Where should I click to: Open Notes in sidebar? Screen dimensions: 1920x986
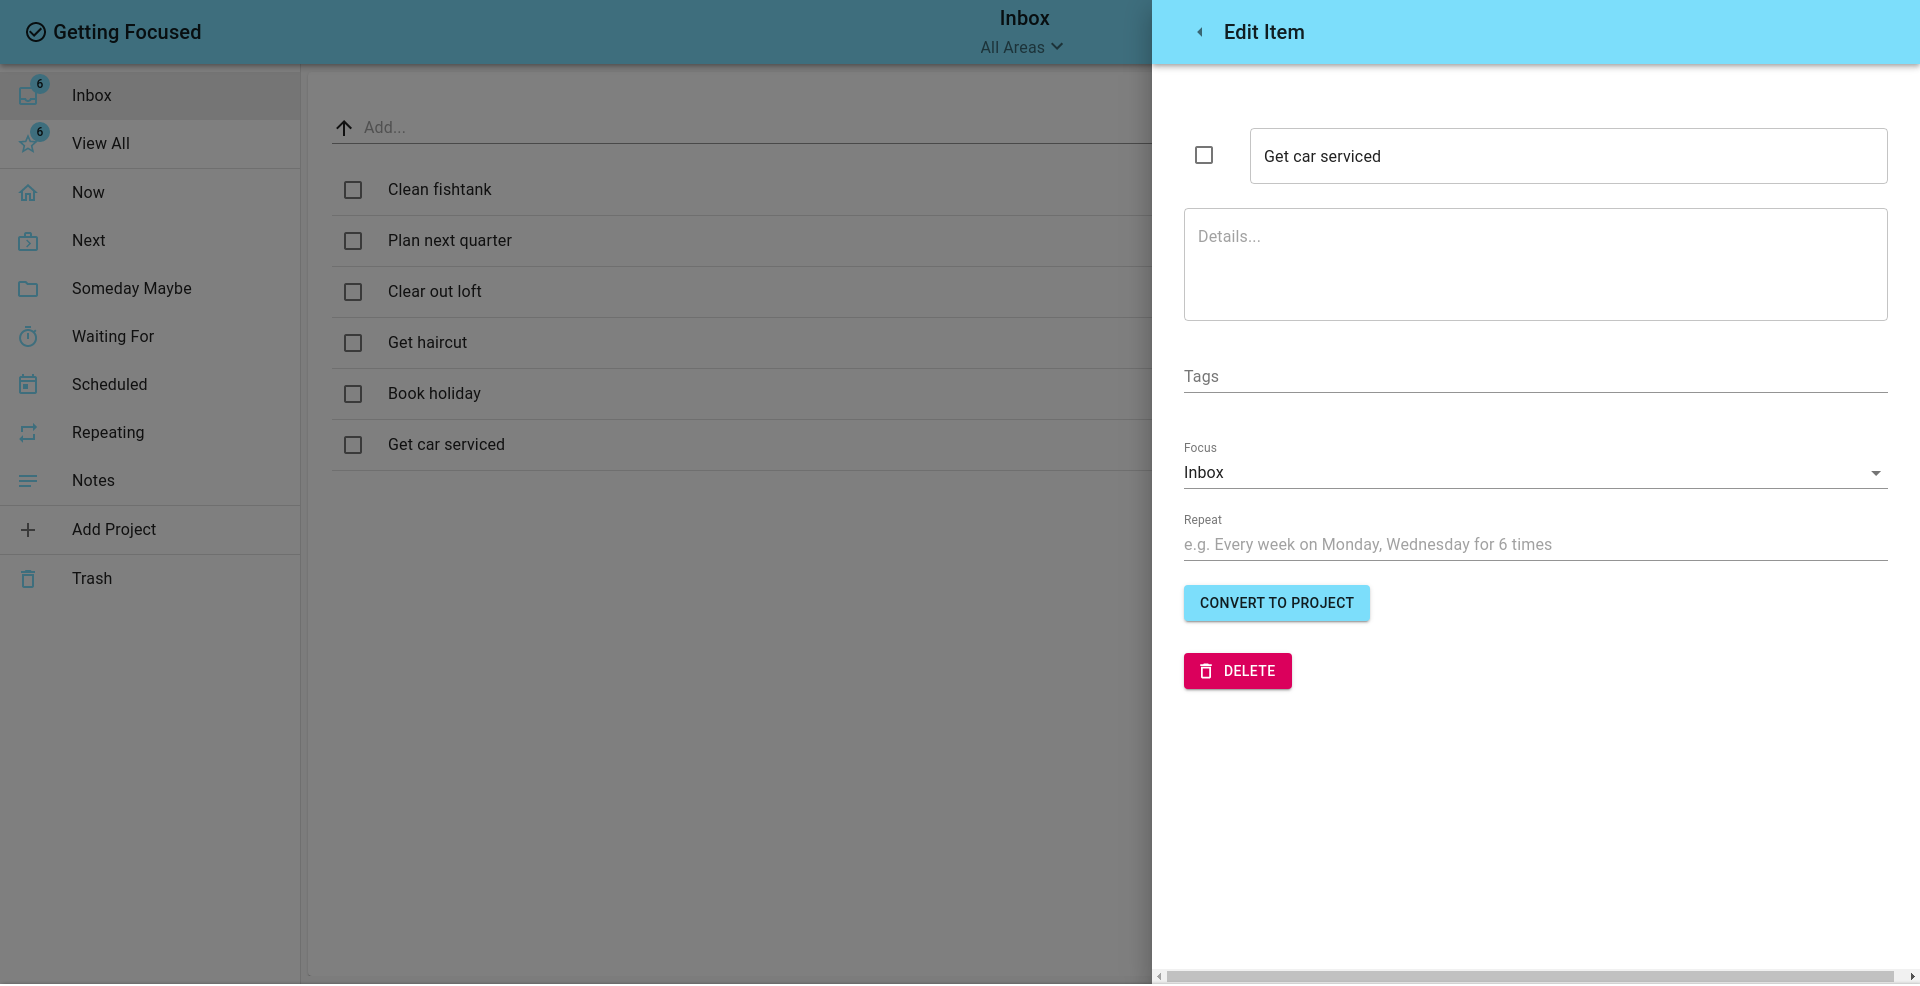tap(150, 481)
